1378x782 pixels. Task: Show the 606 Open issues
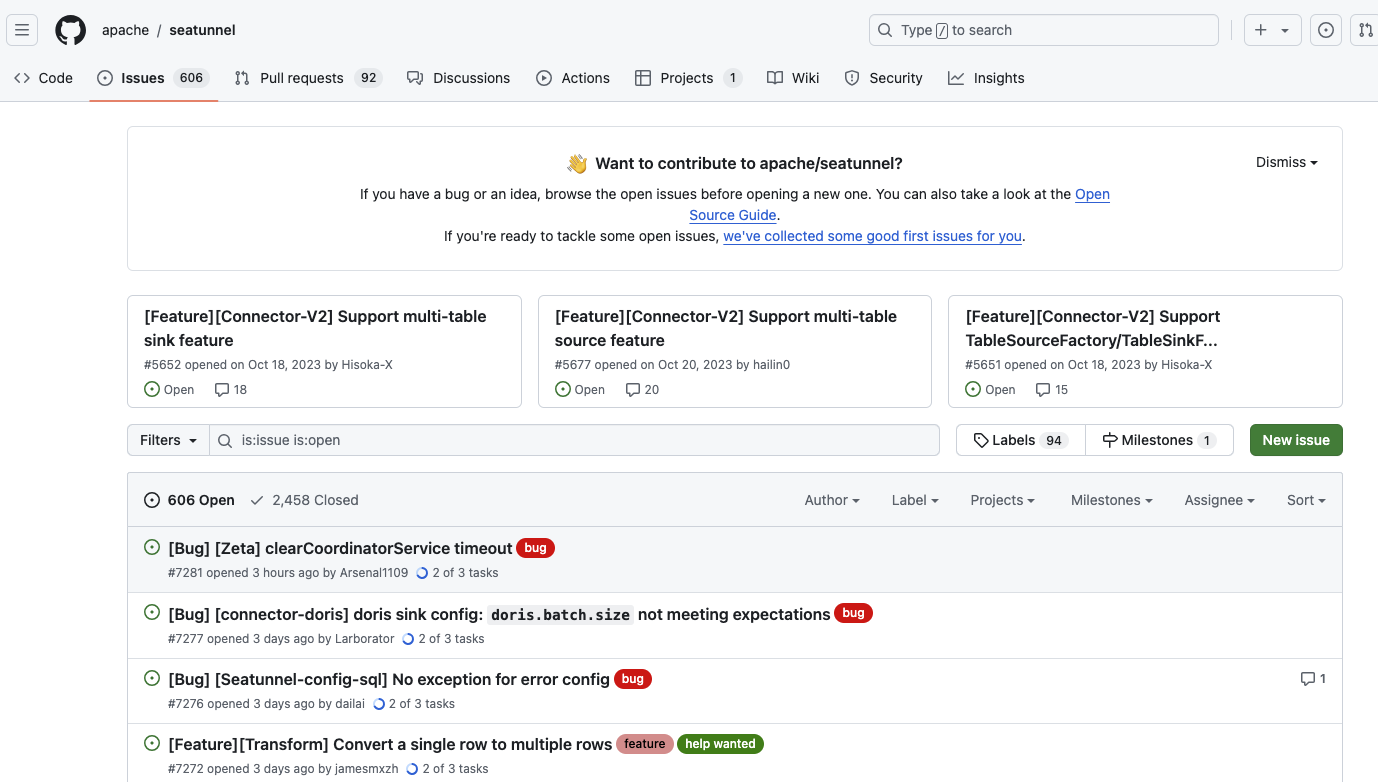[x=190, y=500]
